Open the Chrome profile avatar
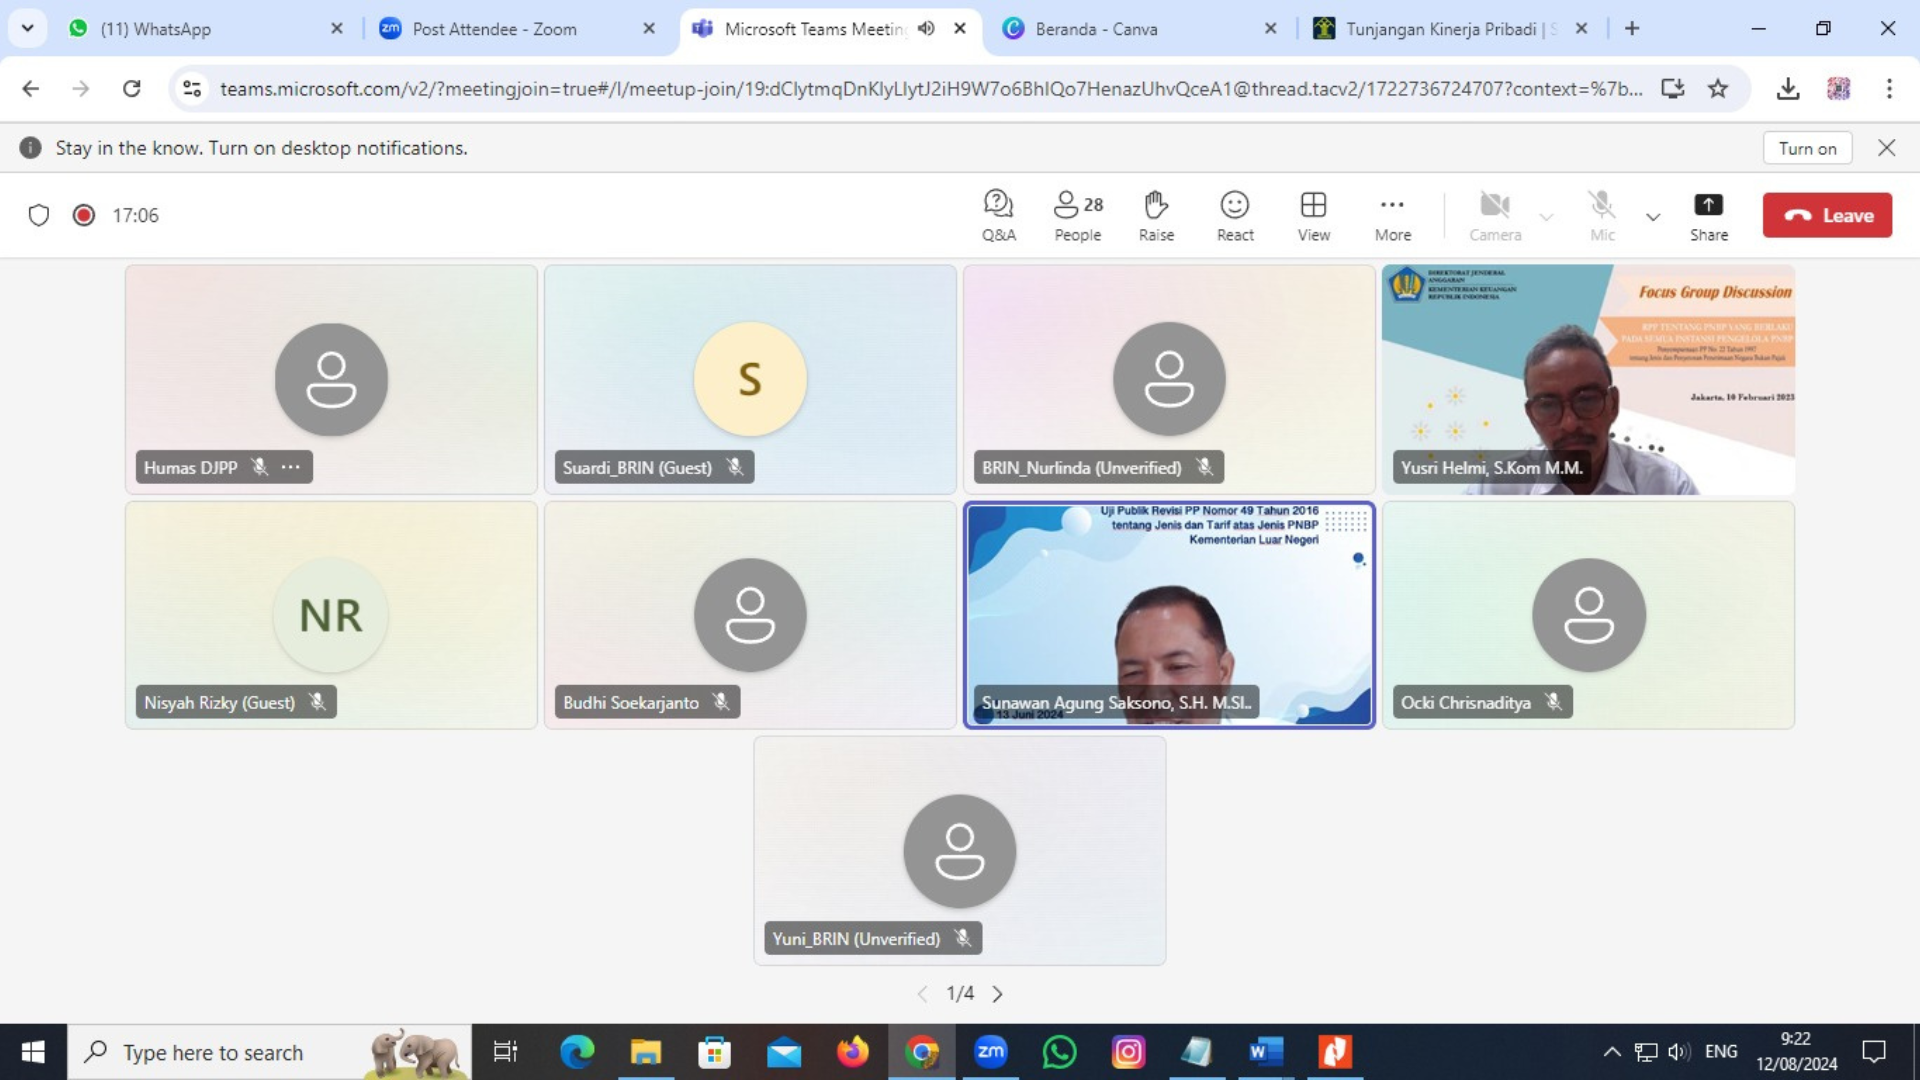The height and width of the screenshot is (1080, 1920). pos(1838,89)
